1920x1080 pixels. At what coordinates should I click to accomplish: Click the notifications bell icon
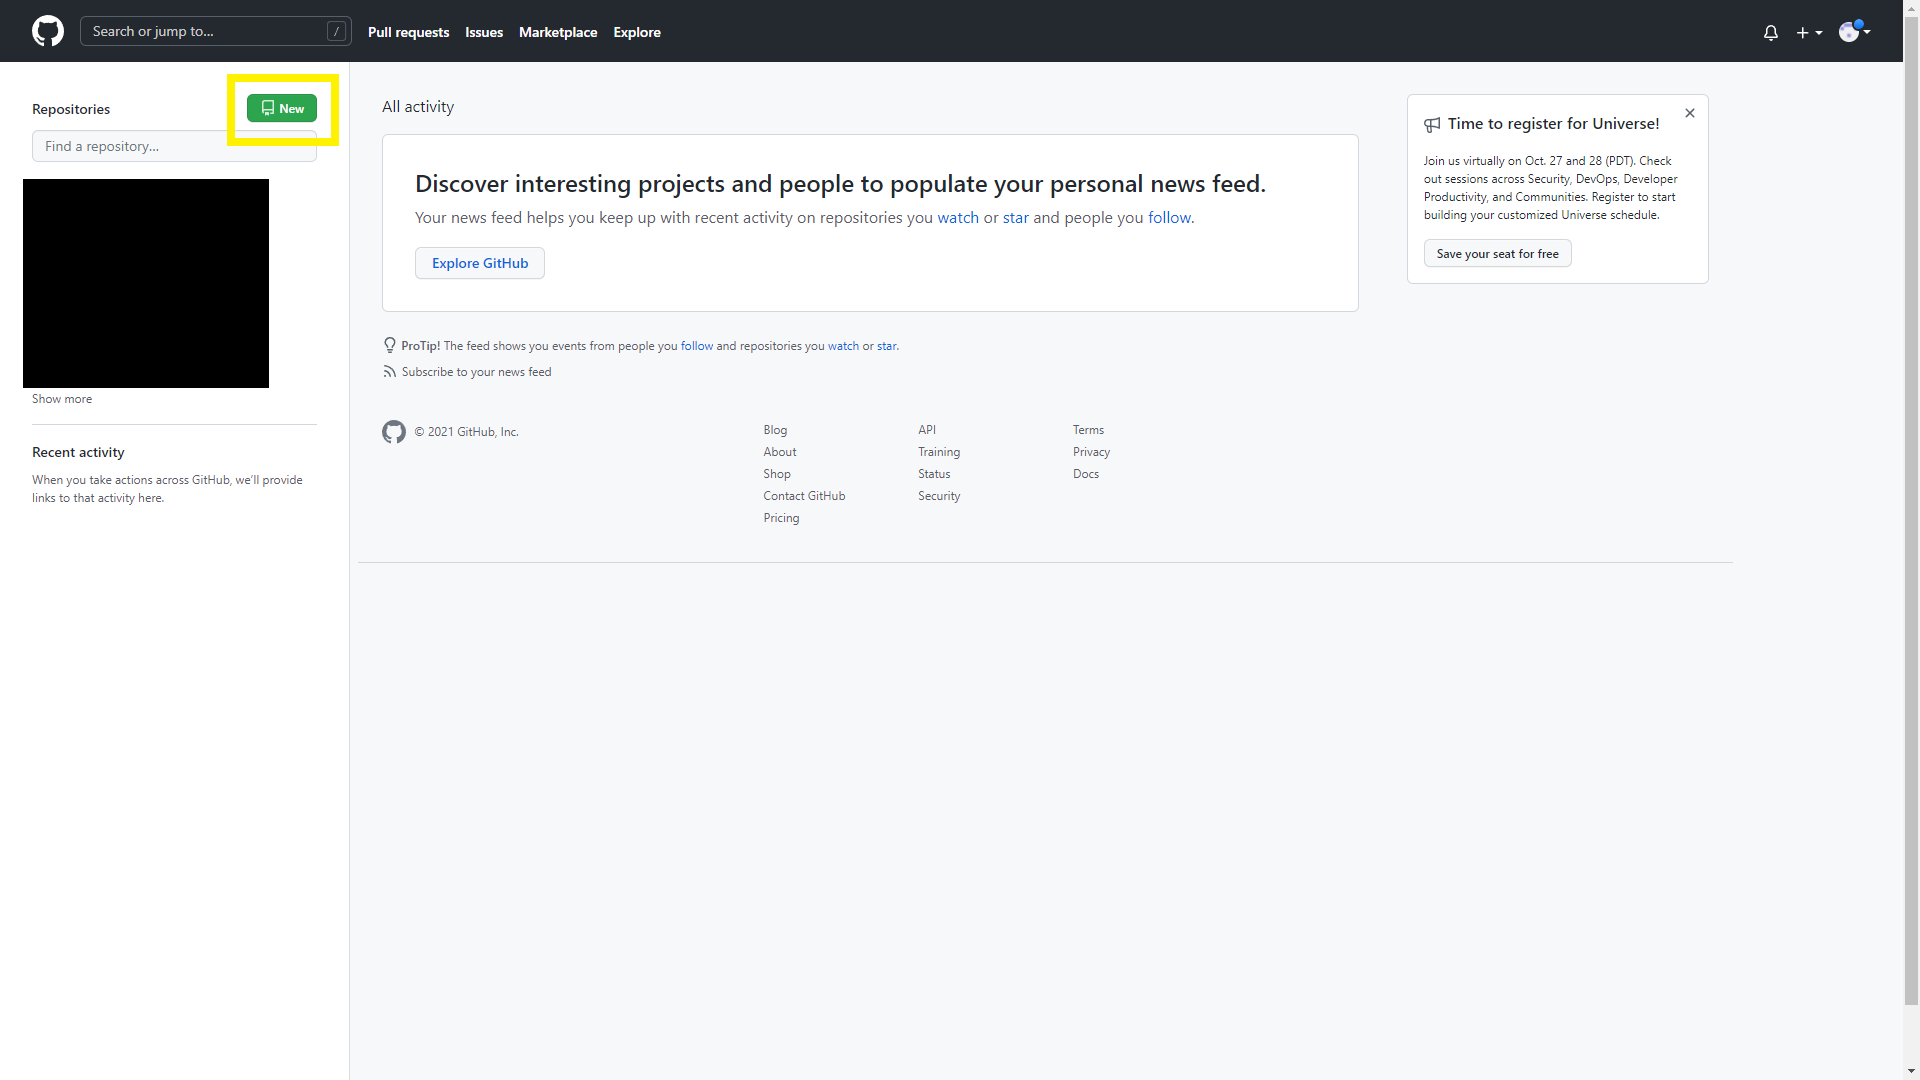1770,30
